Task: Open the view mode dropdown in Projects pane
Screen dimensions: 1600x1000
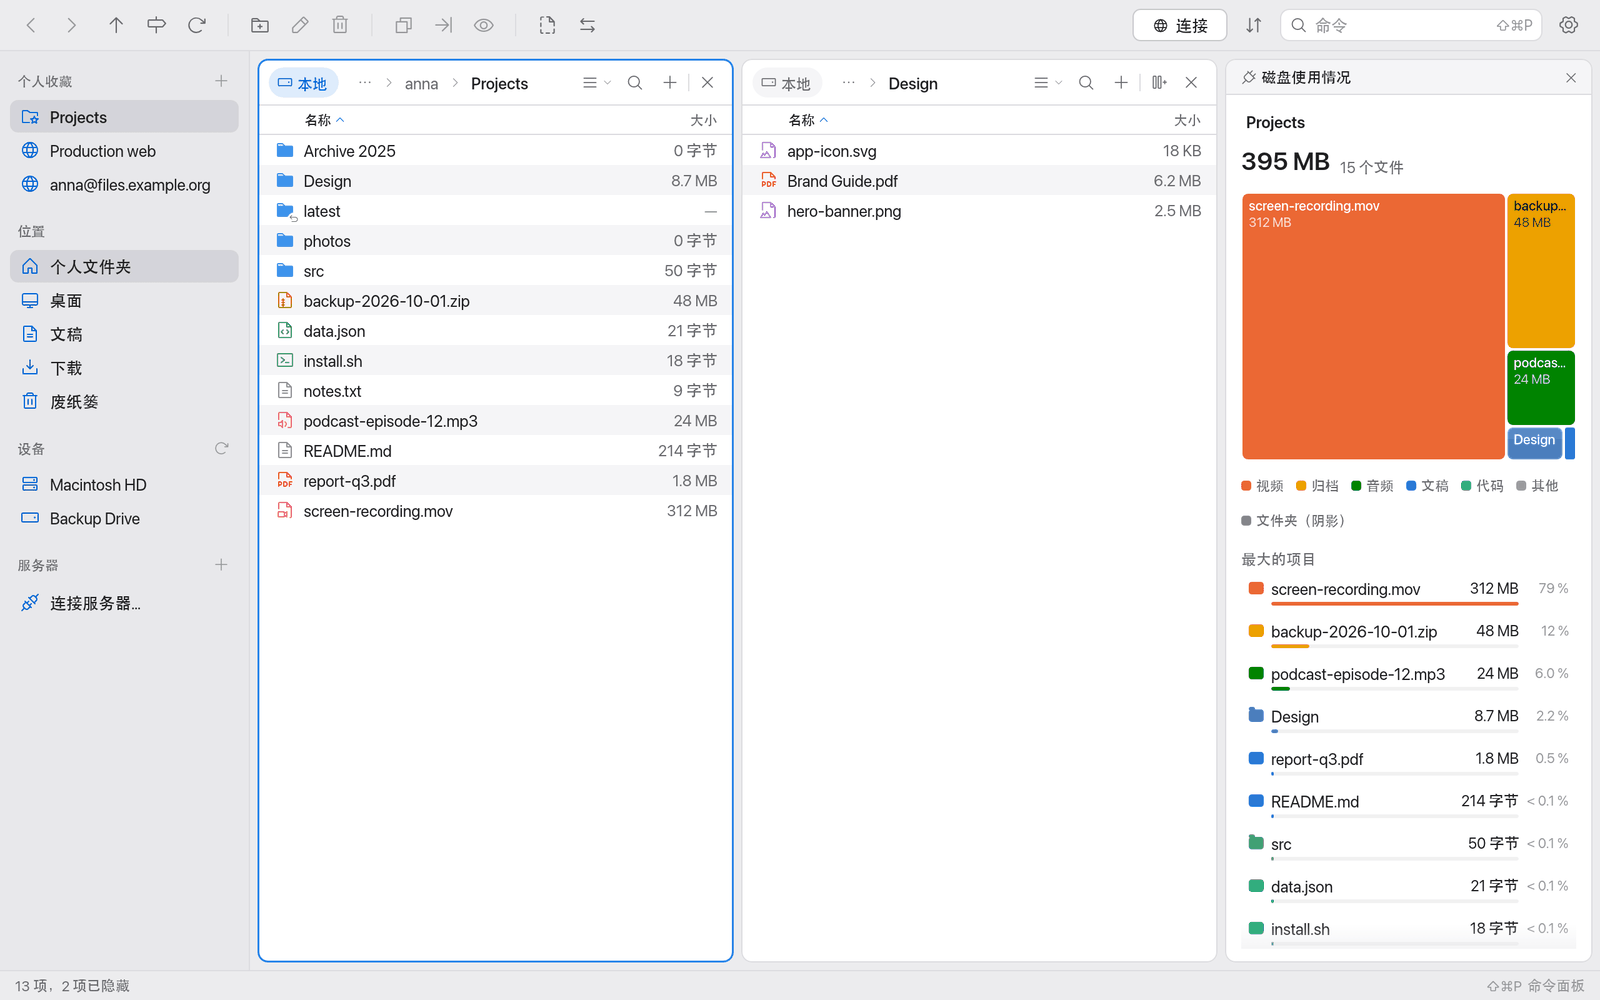Action: [x=597, y=83]
